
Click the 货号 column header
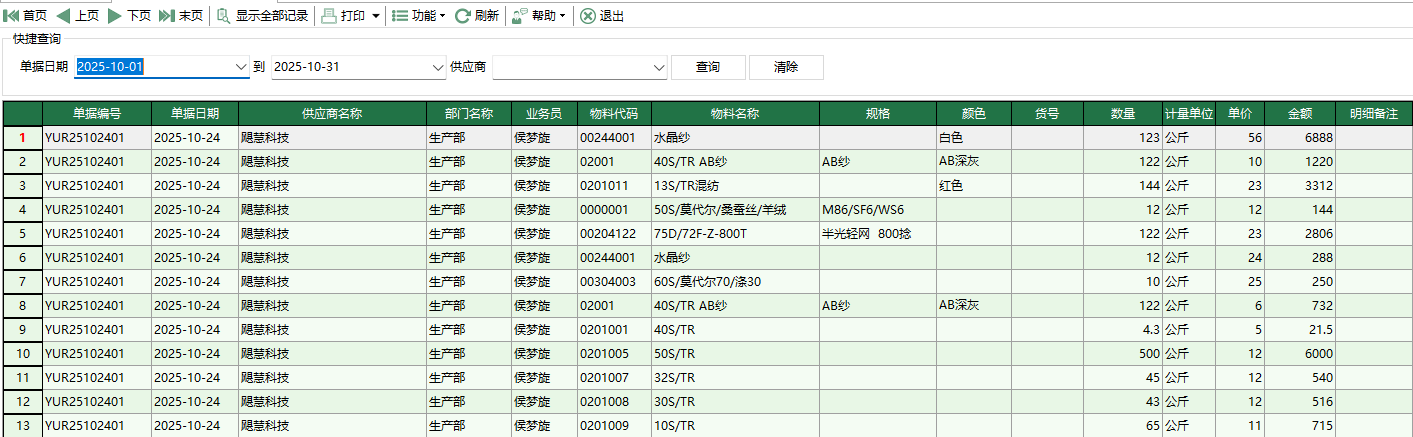(x=1048, y=113)
